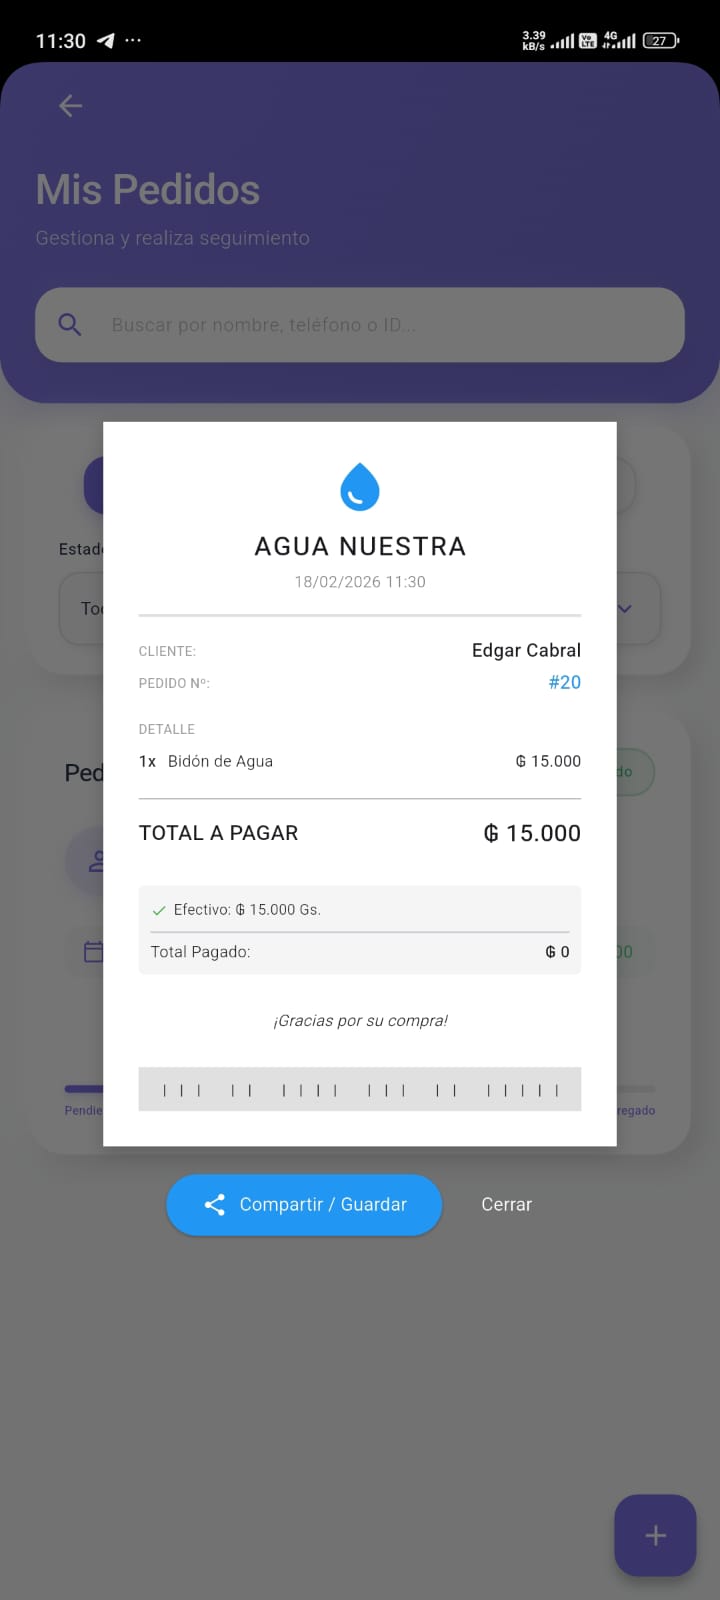Tap the Telegram icon in status bar

pos(105,41)
